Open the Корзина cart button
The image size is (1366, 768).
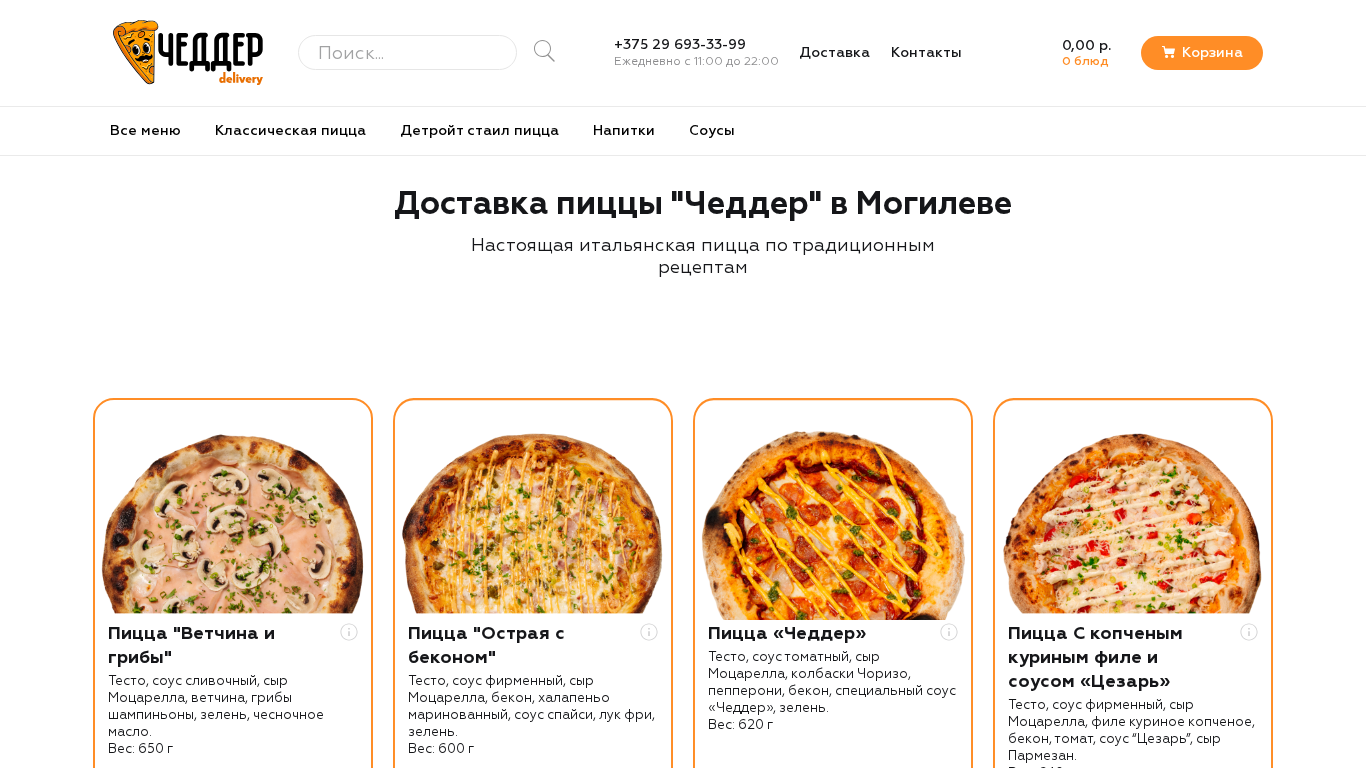click(1202, 53)
